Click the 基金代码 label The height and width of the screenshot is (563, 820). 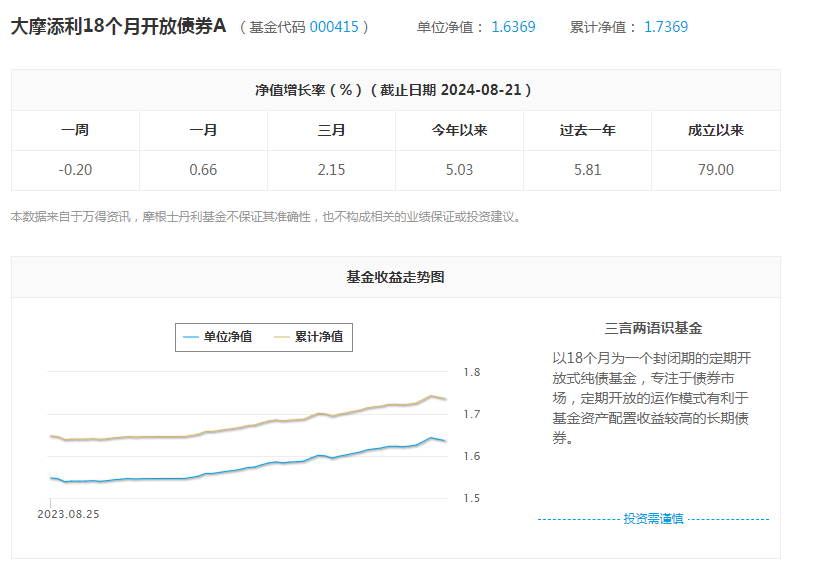click(277, 27)
